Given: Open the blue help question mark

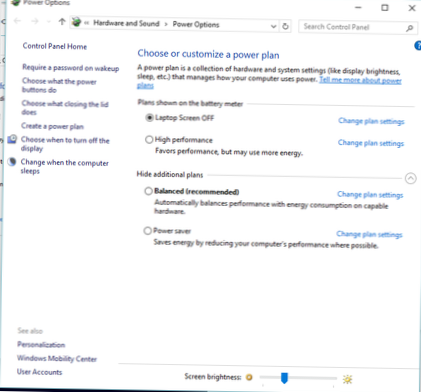Looking at the screenshot, I should (x=418, y=46).
